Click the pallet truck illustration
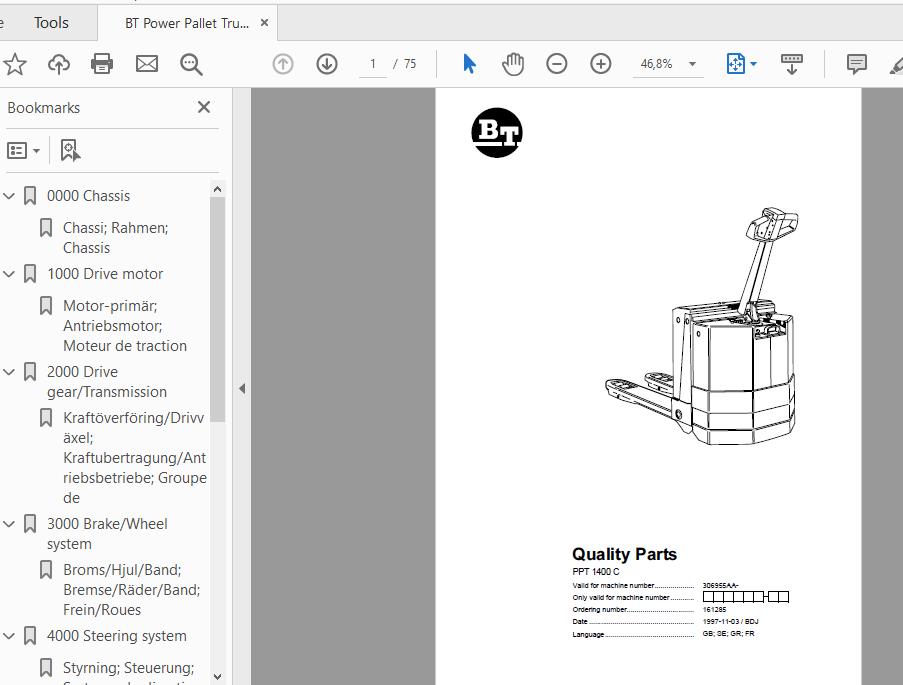The width and height of the screenshot is (903, 685). pos(702,326)
